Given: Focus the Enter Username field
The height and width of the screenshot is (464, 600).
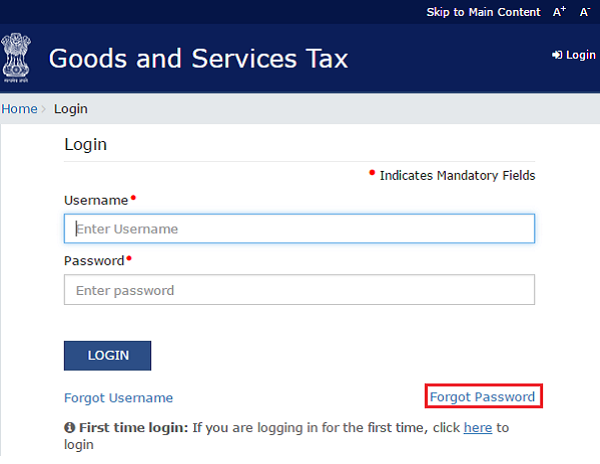Looking at the screenshot, I should coord(299,229).
